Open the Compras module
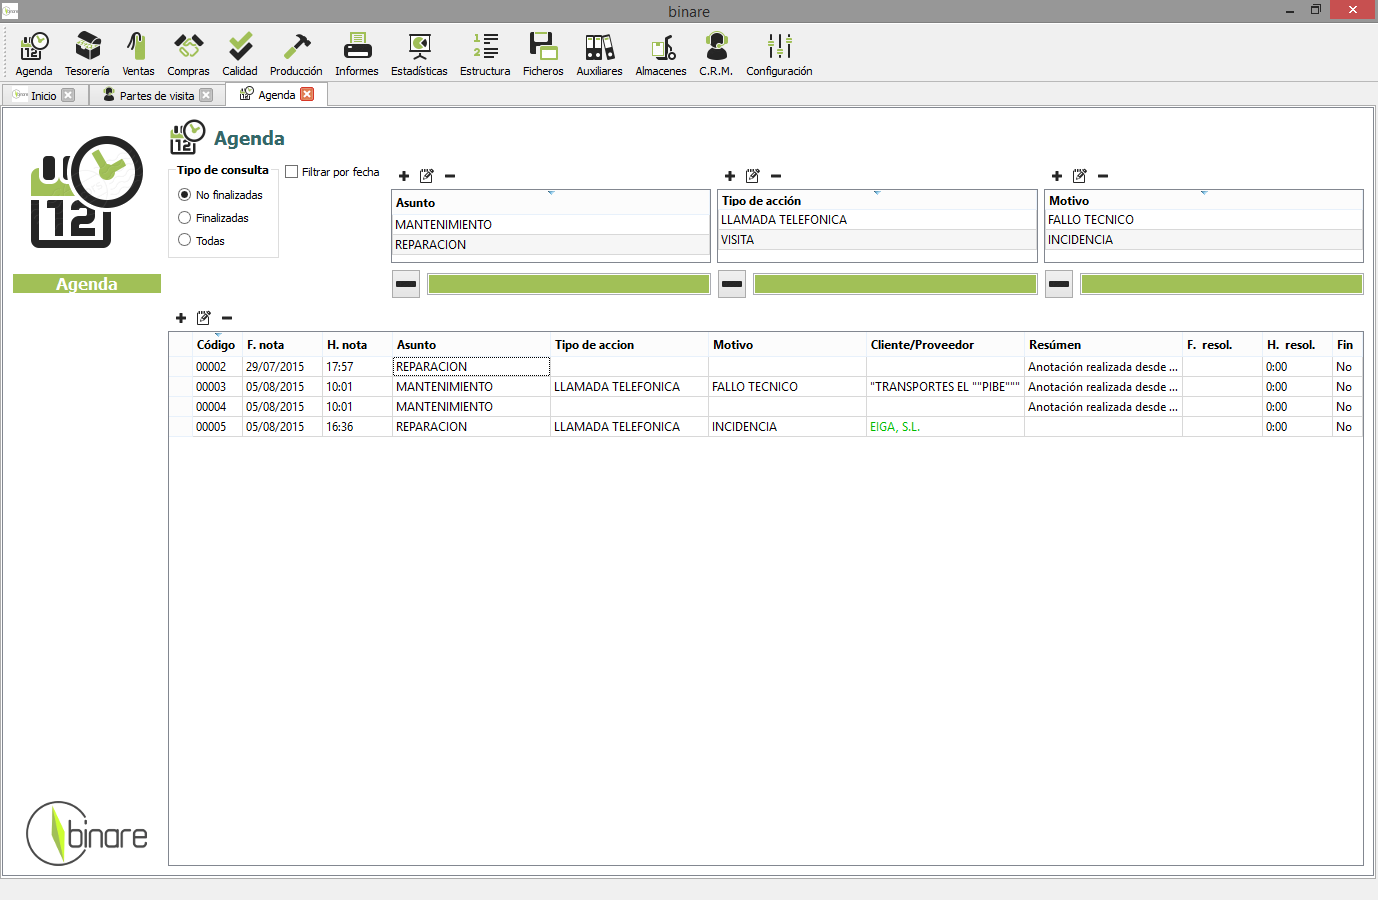 [188, 54]
